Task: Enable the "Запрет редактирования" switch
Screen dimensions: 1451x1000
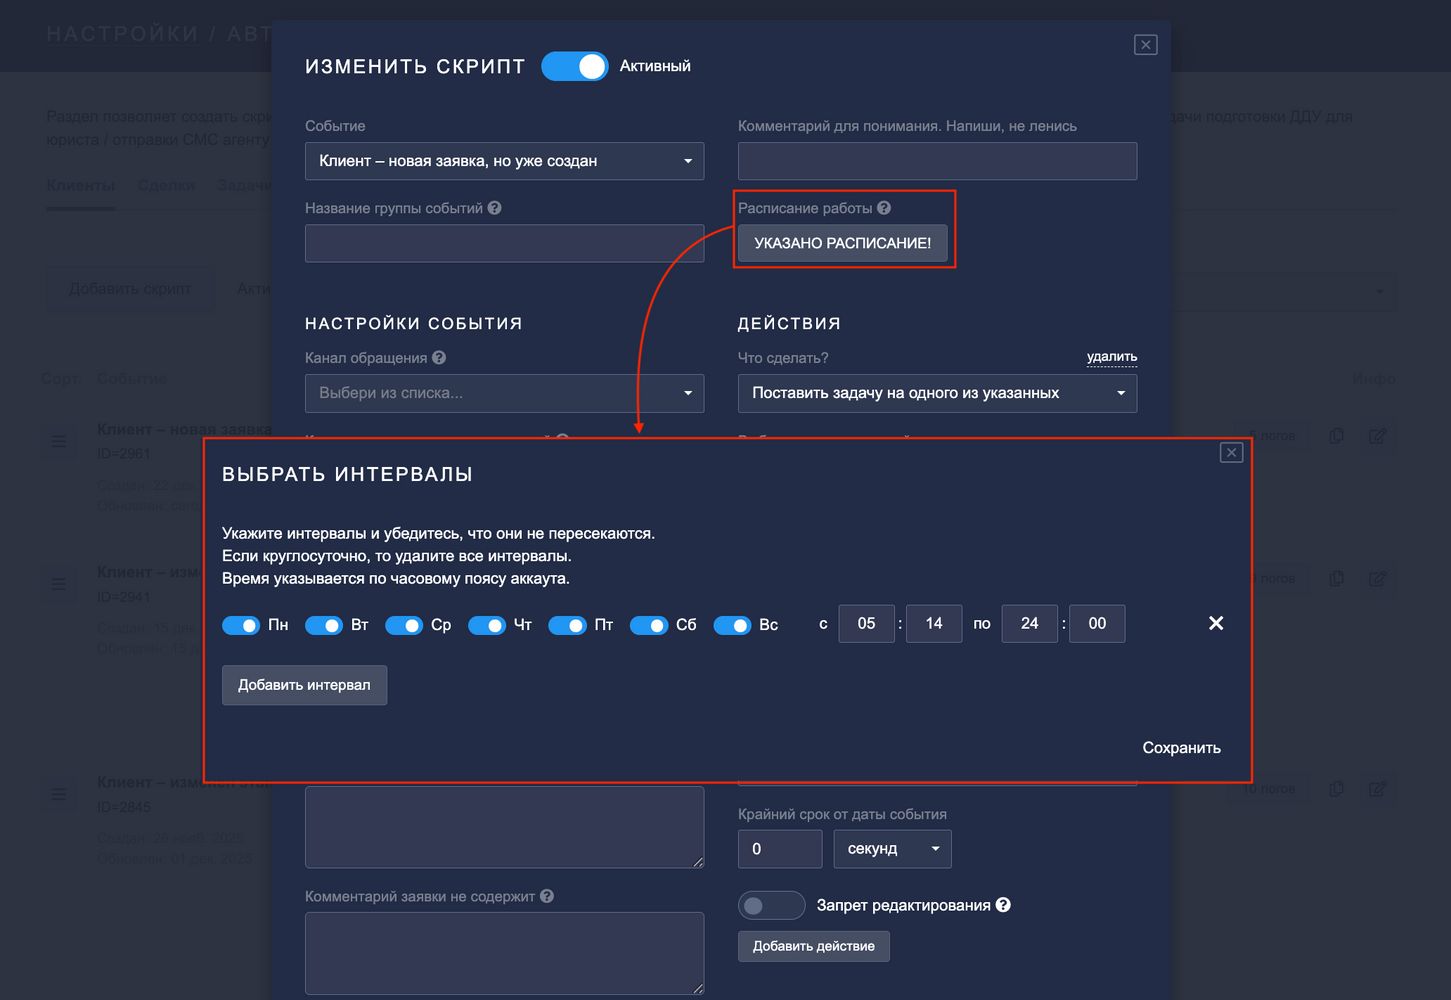Action: [x=772, y=905]
